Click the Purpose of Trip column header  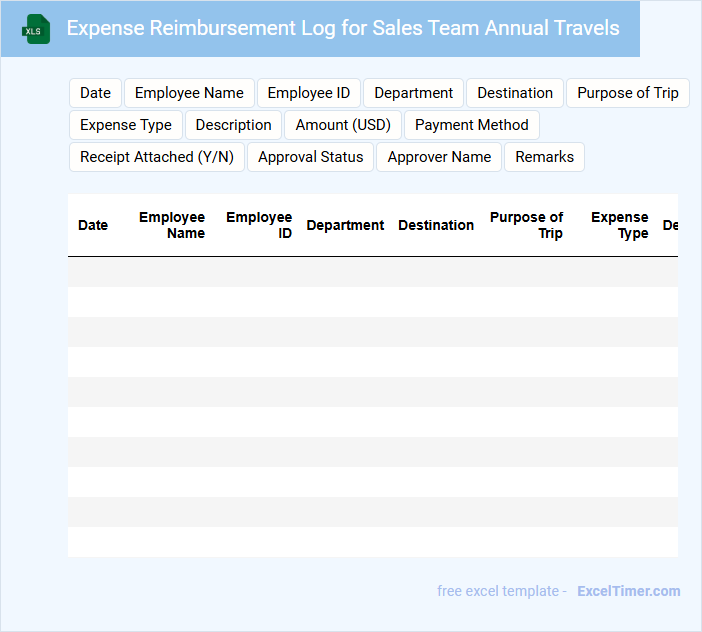pos(526,225)
